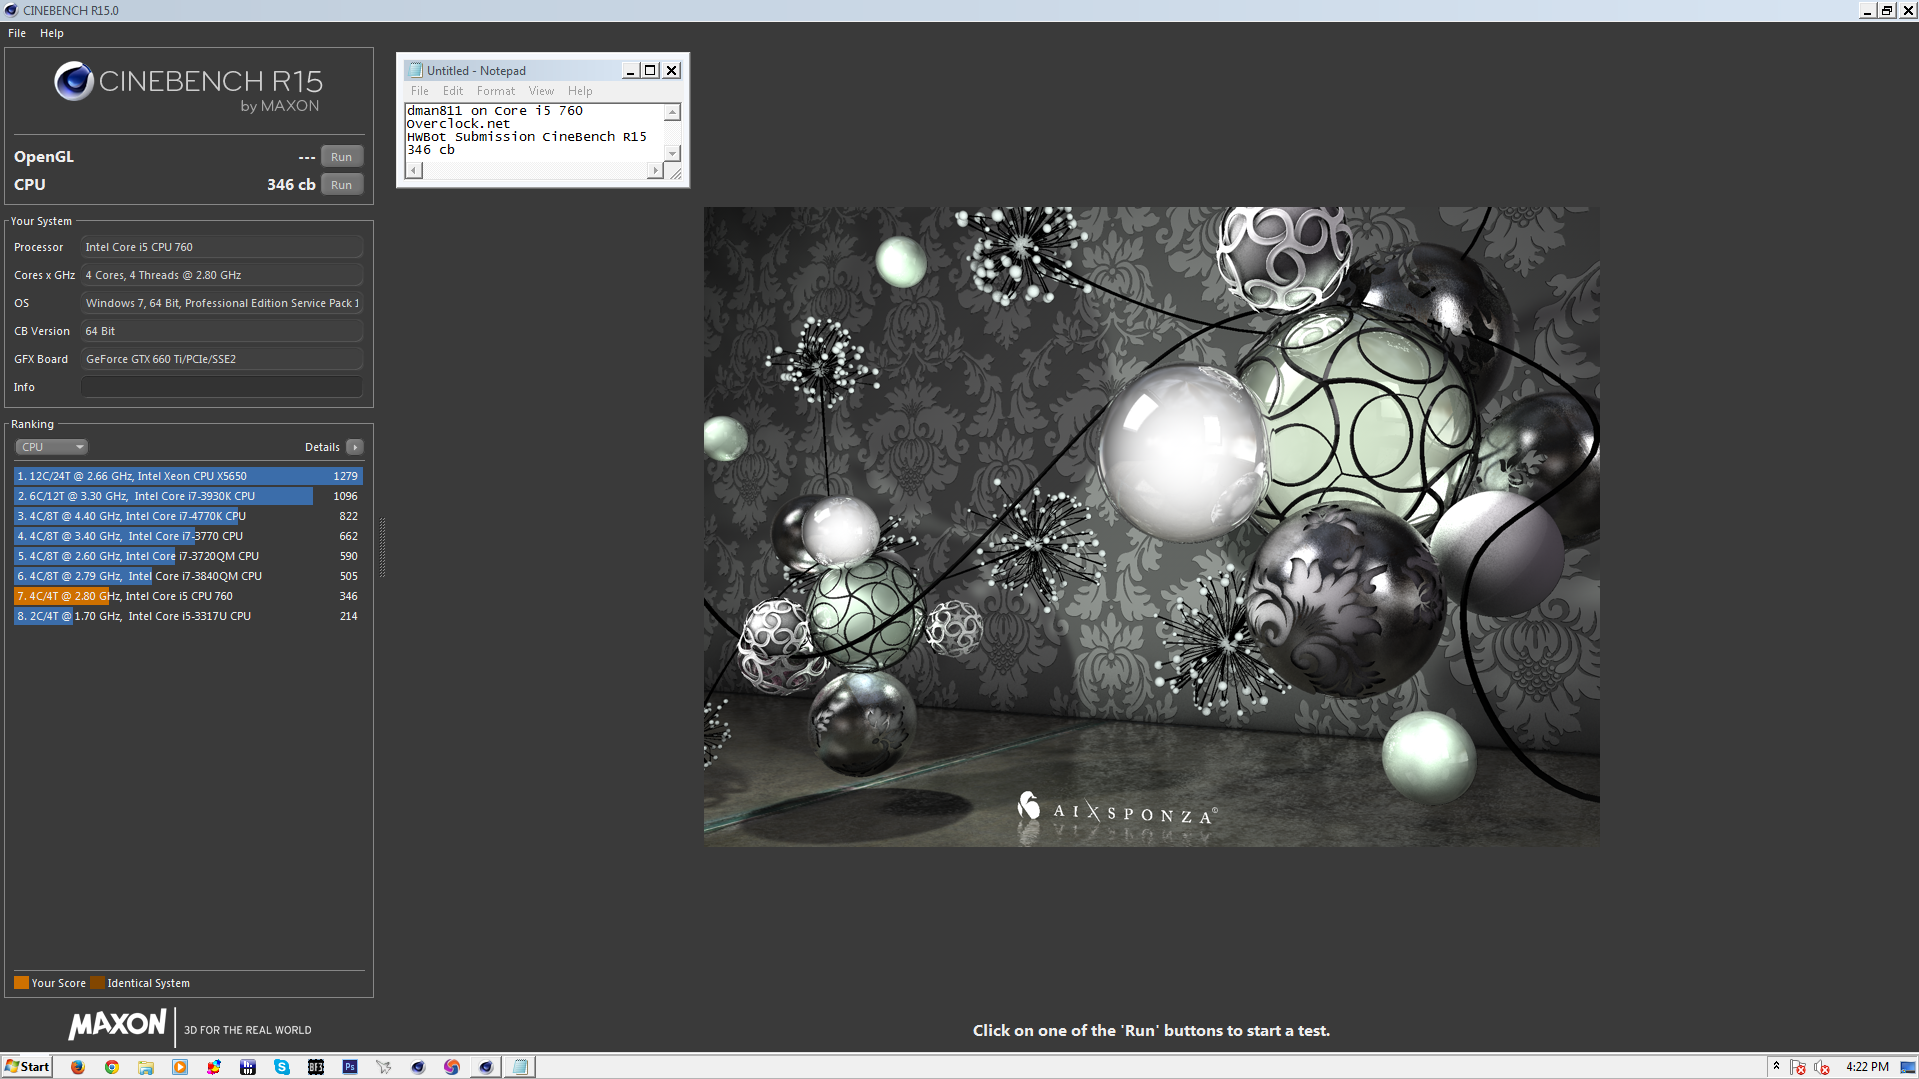The width and height of the screenshot is (1919, 1079).
Task: Click Notepad scroll right arrow
Action: click(655, 171)
